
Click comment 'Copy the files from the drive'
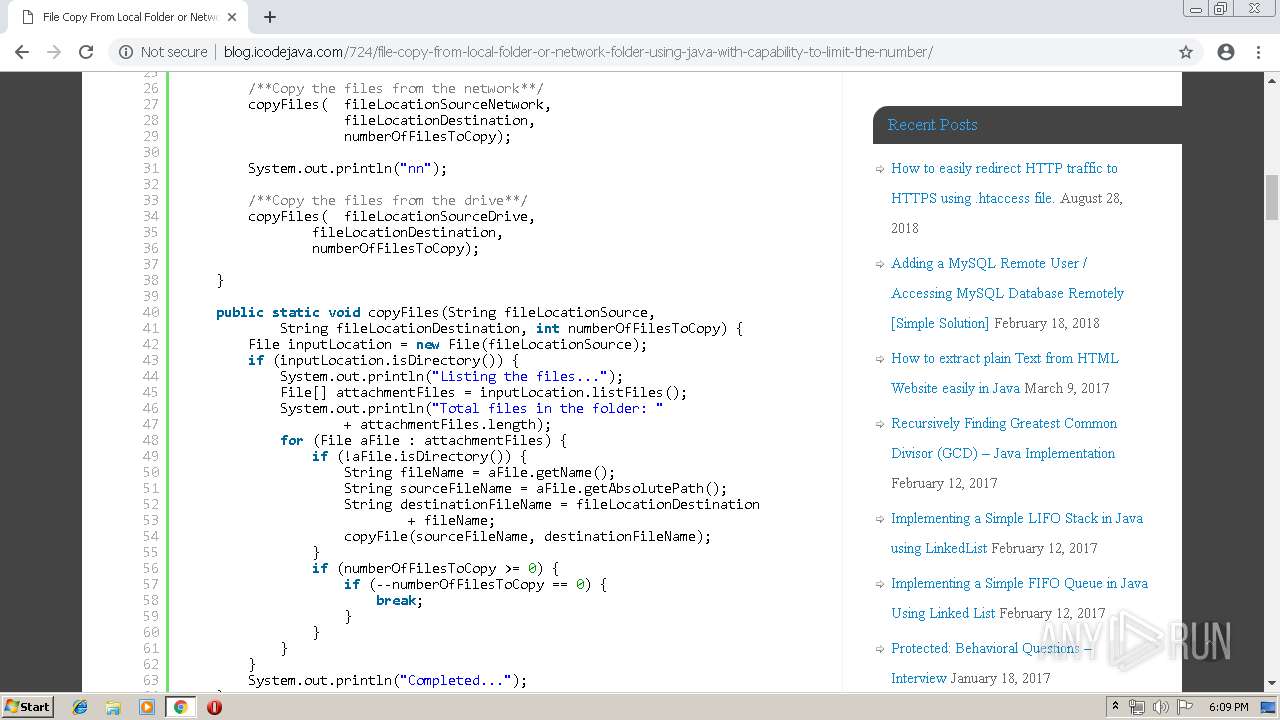(388, 200)
